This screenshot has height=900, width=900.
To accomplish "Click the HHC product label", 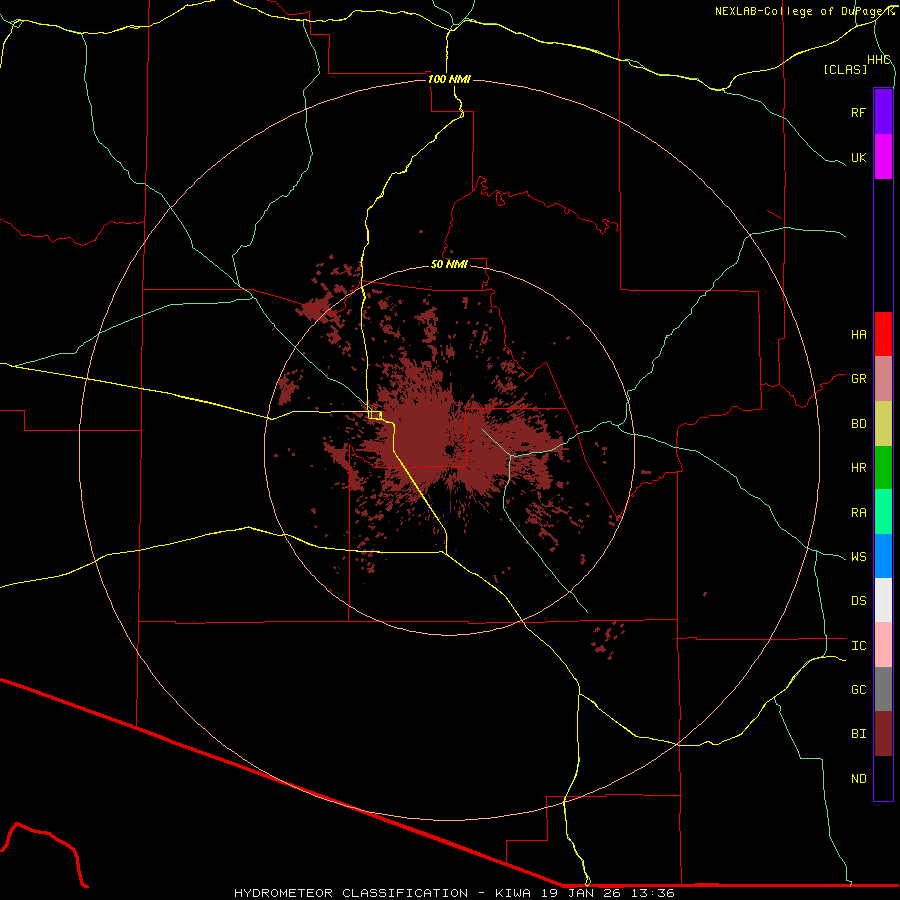I will (879, 60).
